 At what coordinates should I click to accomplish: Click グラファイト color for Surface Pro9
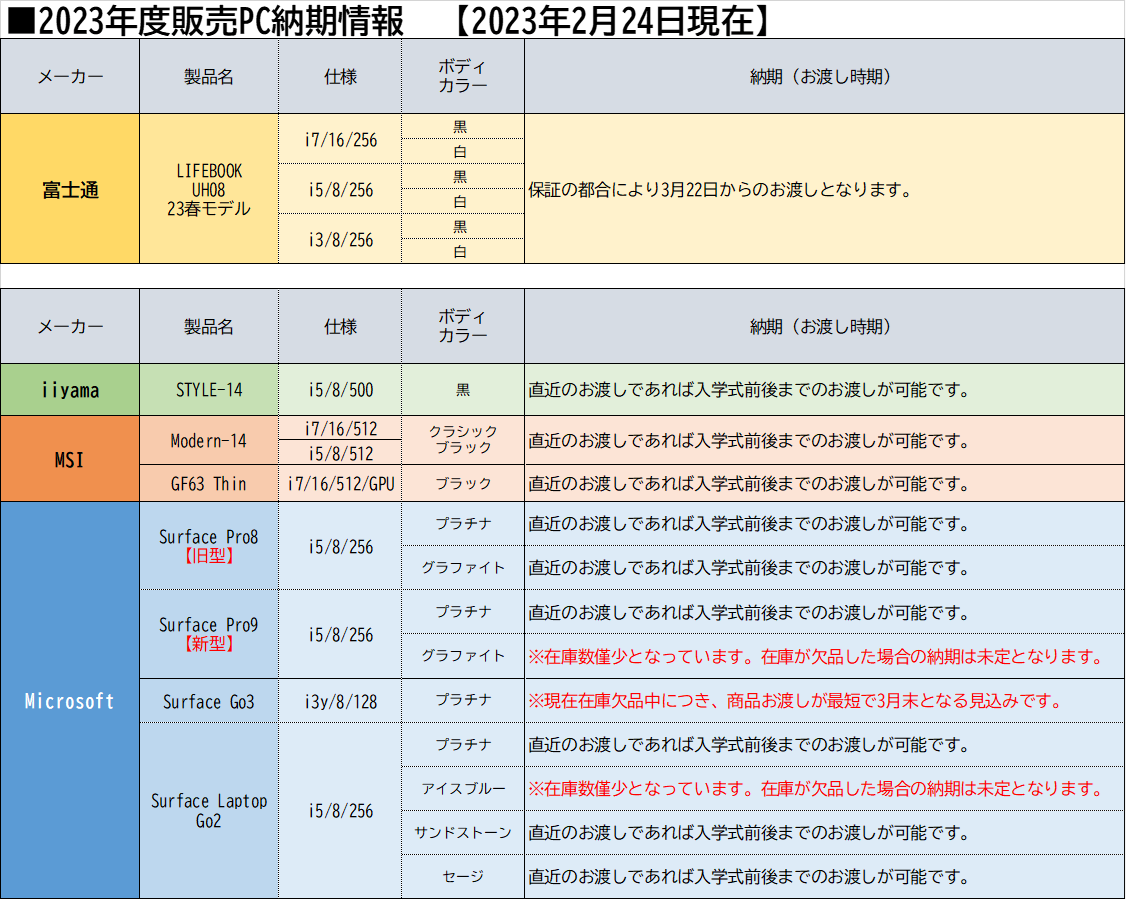tap(463, 656)
